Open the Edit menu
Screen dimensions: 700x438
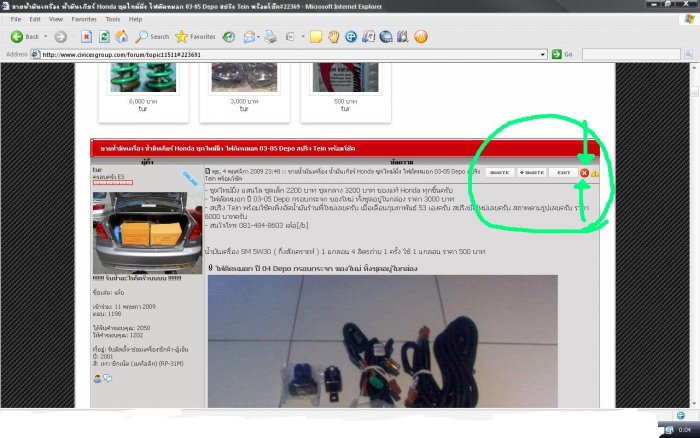tap(35, 19)
